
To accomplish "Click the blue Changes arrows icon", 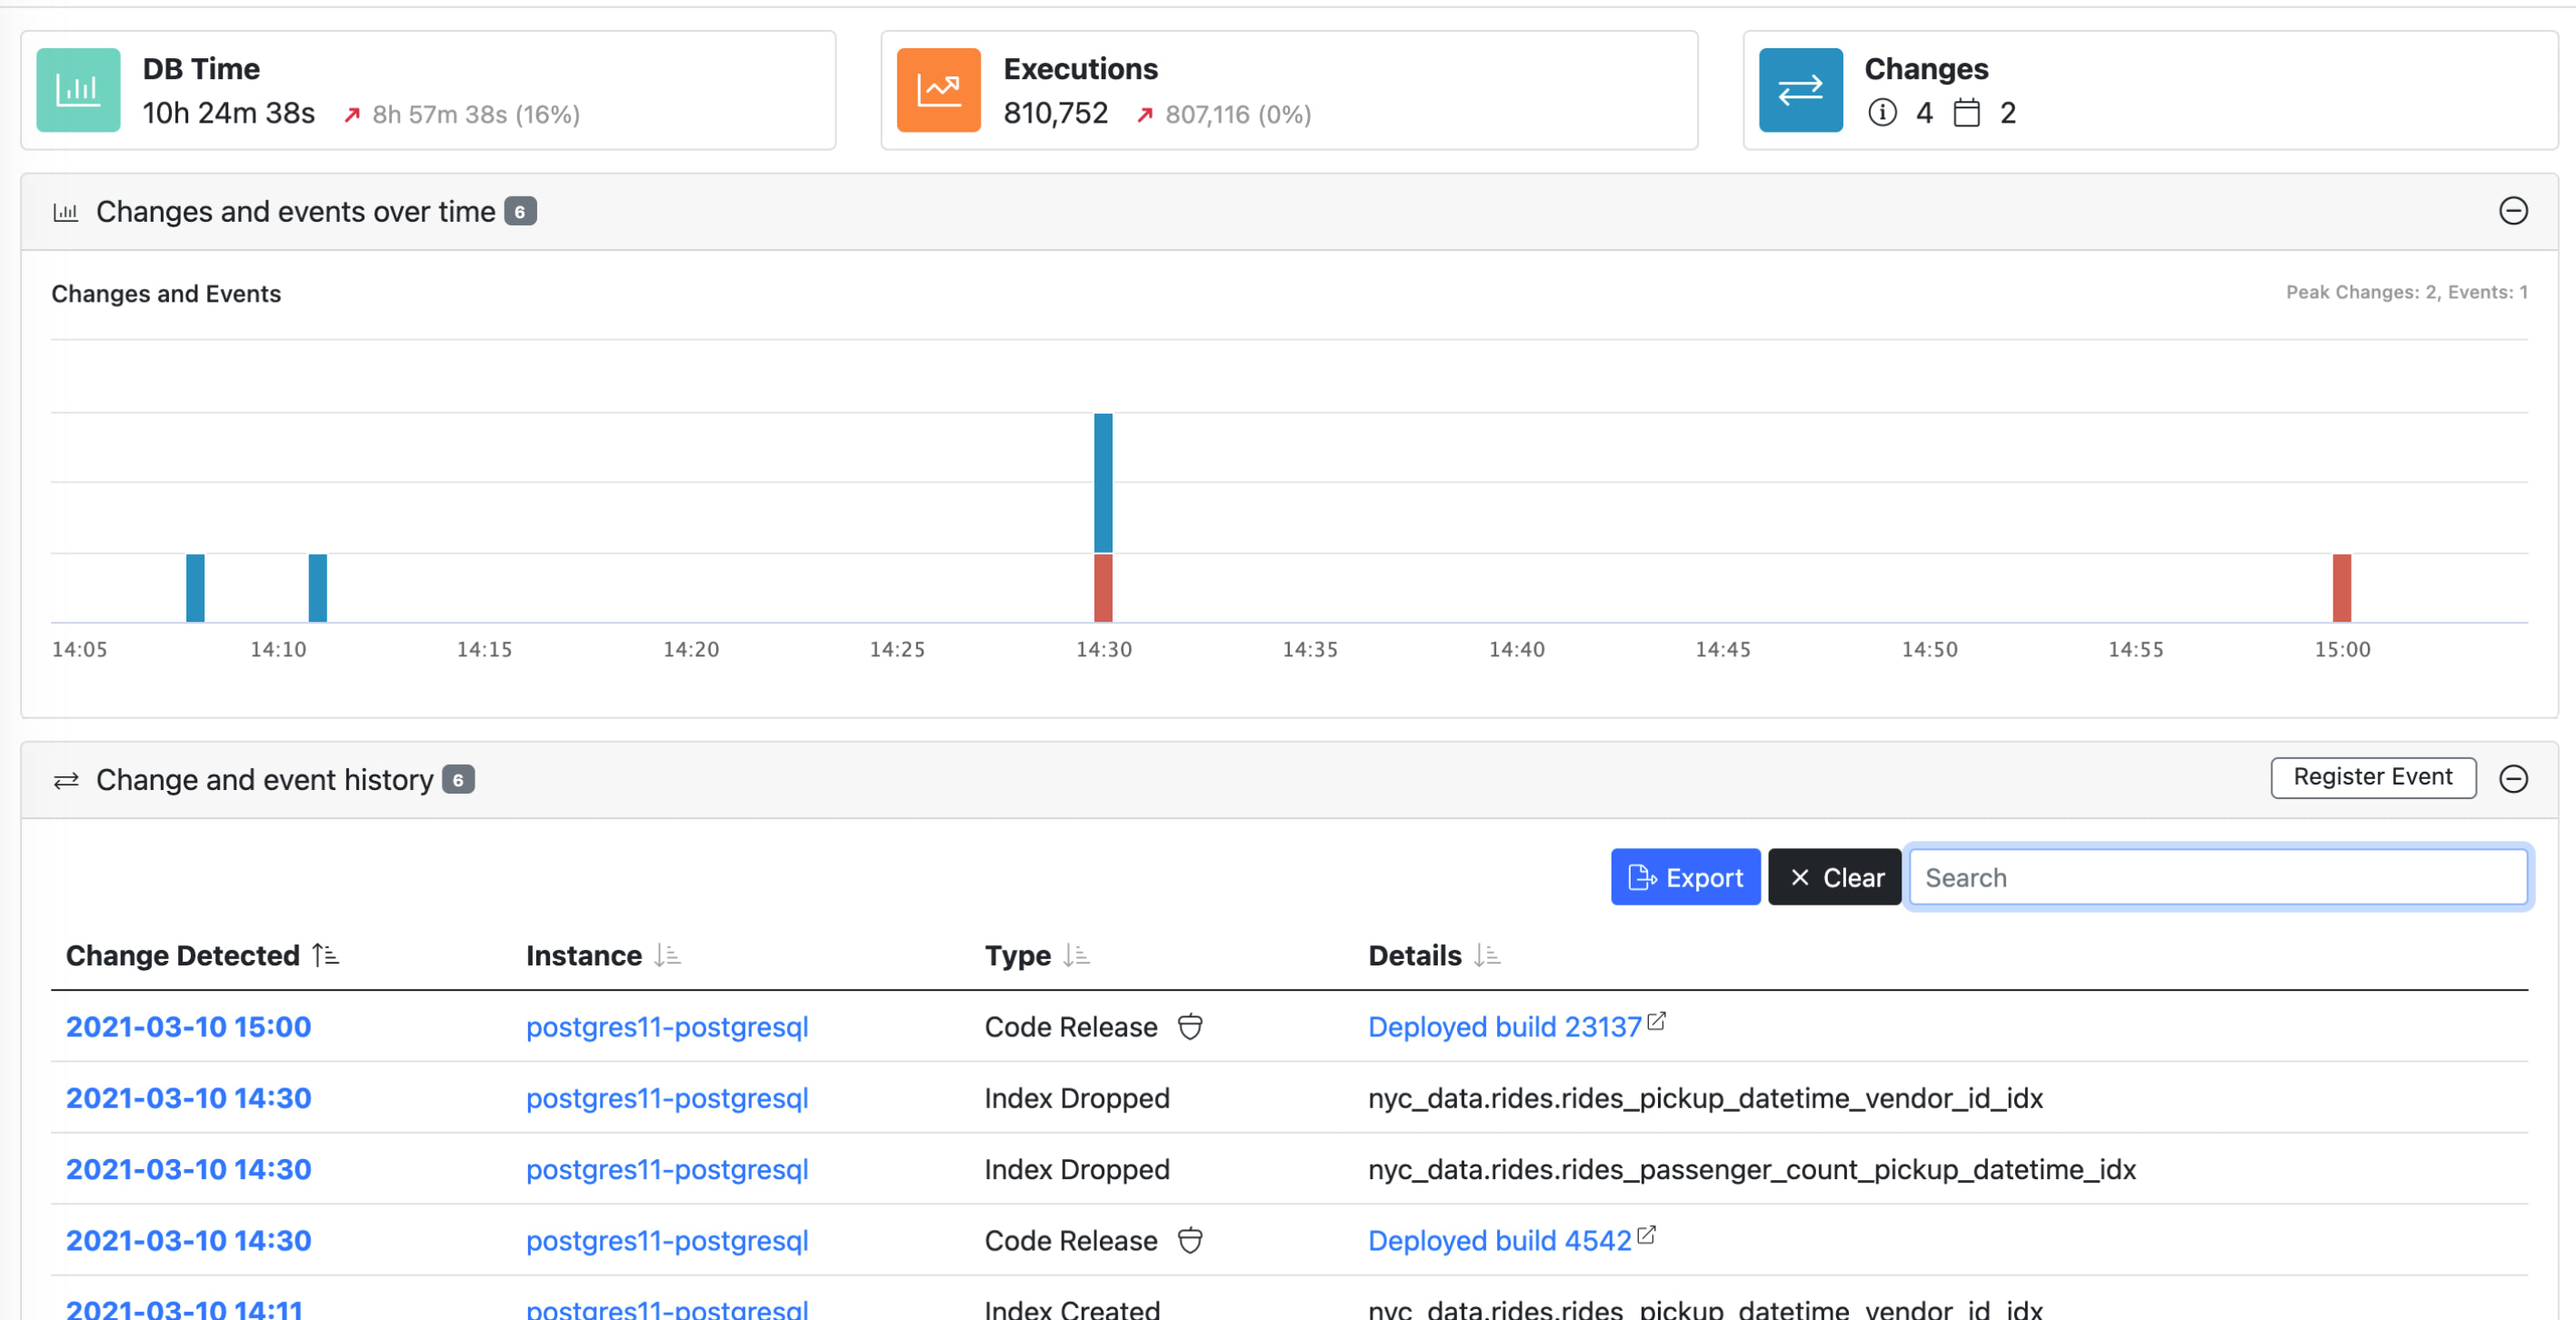I will tap(1800, 90).
